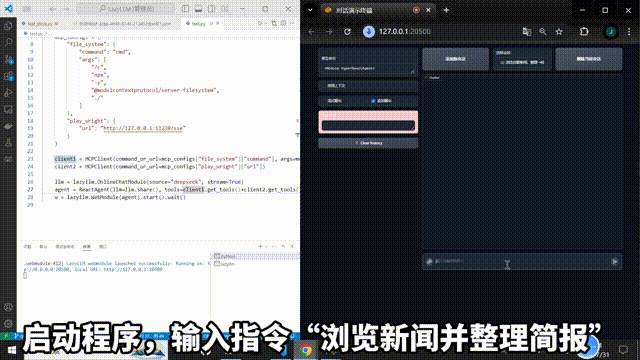Send the message with arrow button
The image size is (640, 360).
pyautogui.click(x=615, y=262)
